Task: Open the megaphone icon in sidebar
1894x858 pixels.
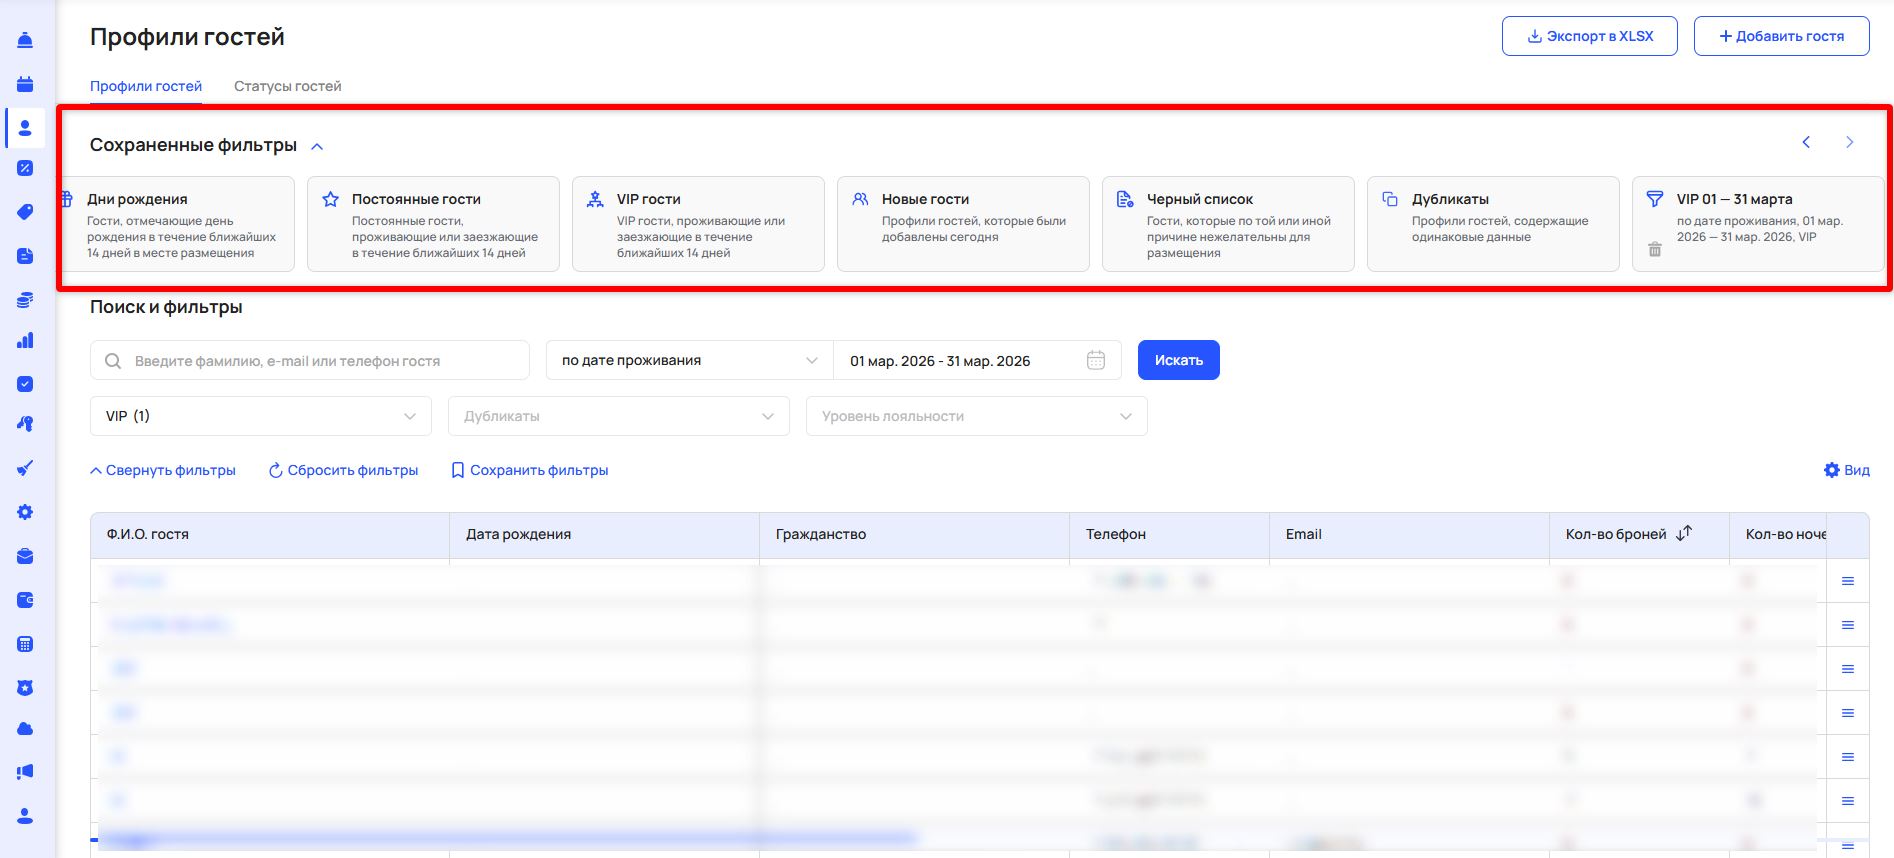Action: (25, 772)
